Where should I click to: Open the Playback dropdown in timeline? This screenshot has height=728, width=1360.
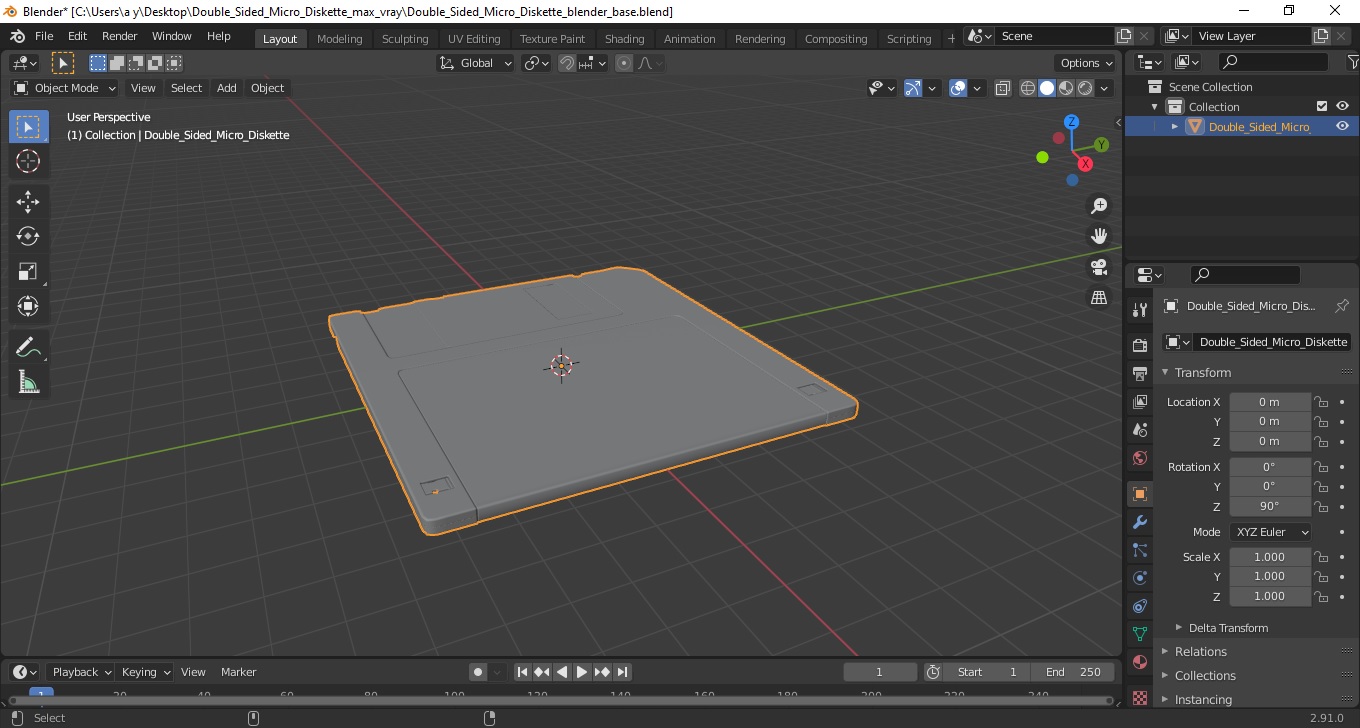click(82, 672)
